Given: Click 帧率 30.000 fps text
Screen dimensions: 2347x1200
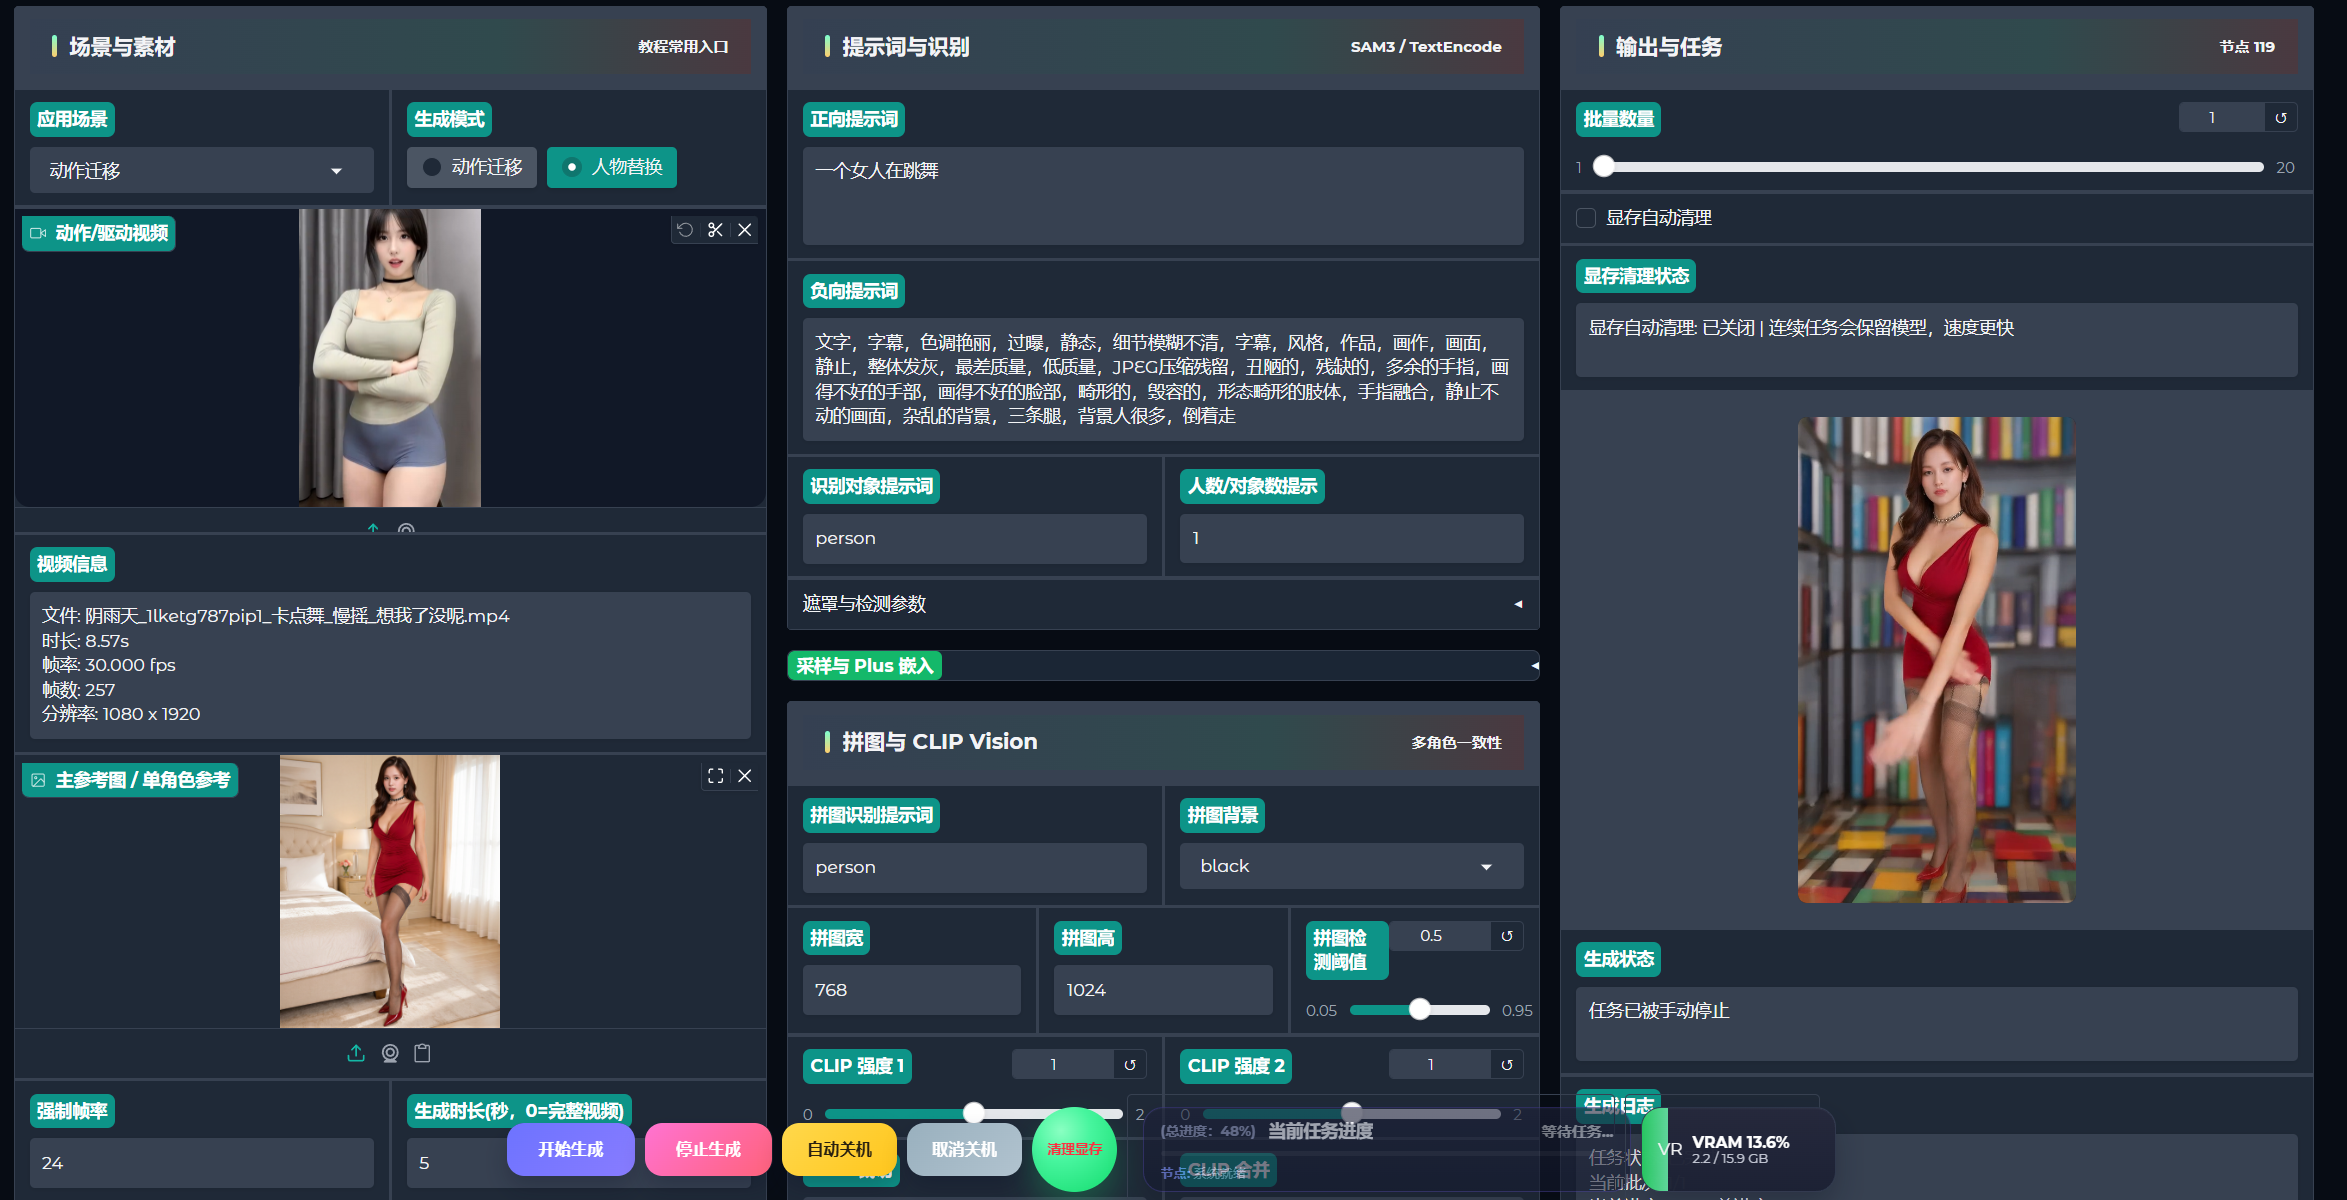Looking at the screenshot, I should tap(109, 665).
